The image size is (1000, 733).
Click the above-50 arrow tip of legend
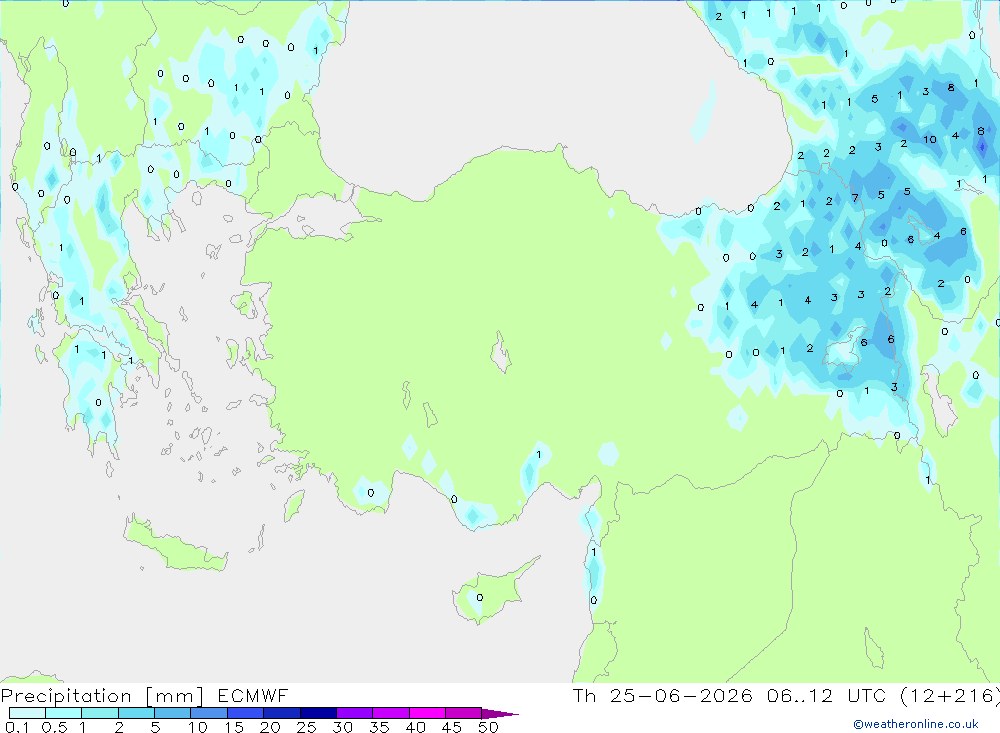(499, 713)
